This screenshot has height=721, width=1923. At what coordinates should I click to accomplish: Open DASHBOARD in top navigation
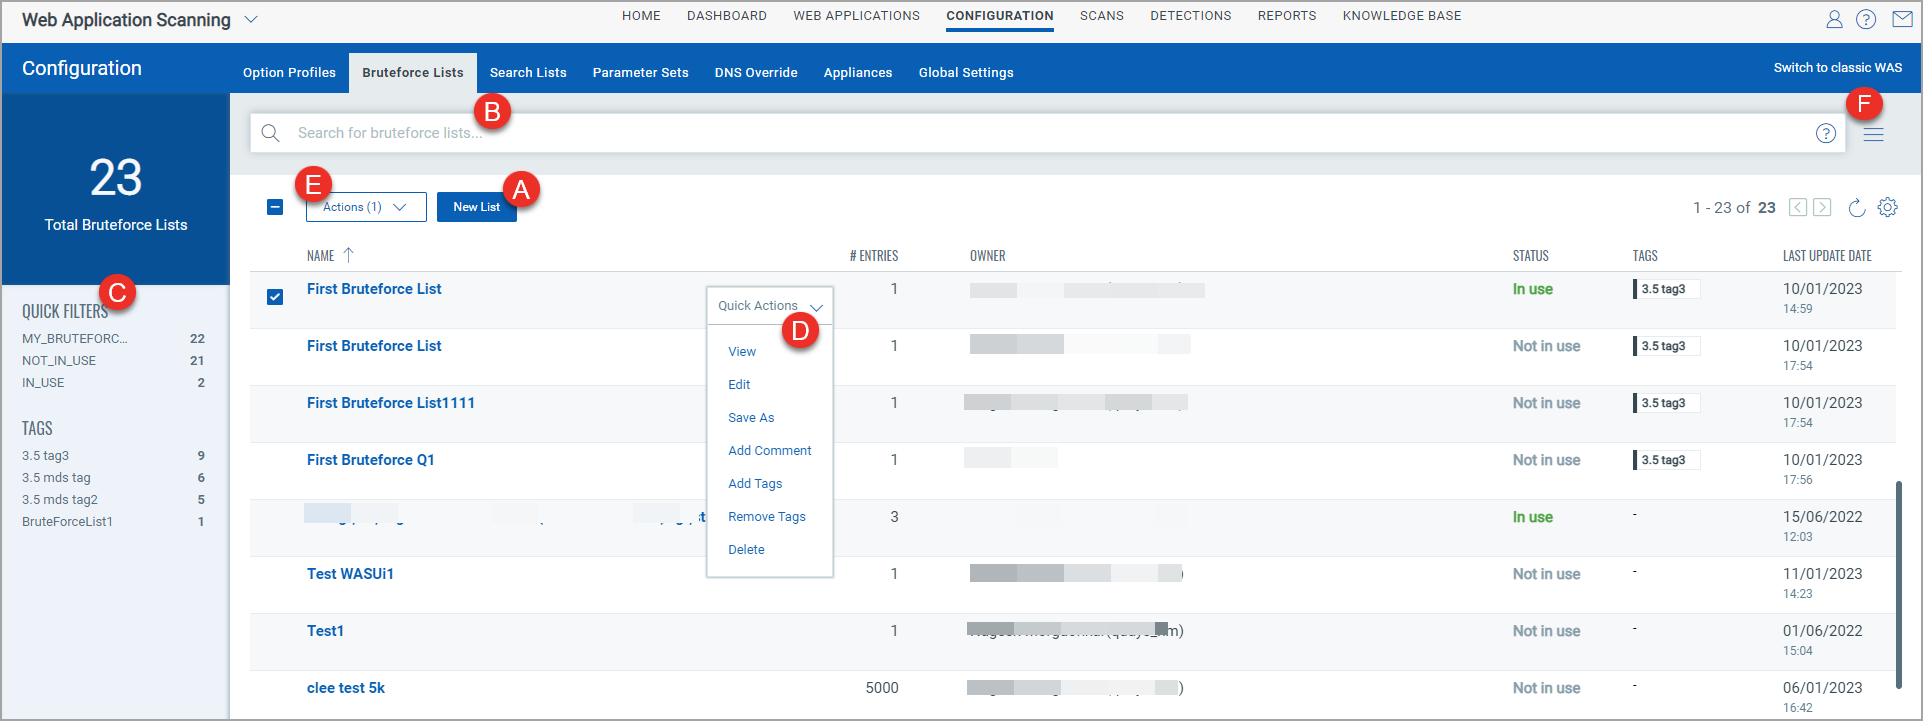pyautogui.click(x=727, y=16)
